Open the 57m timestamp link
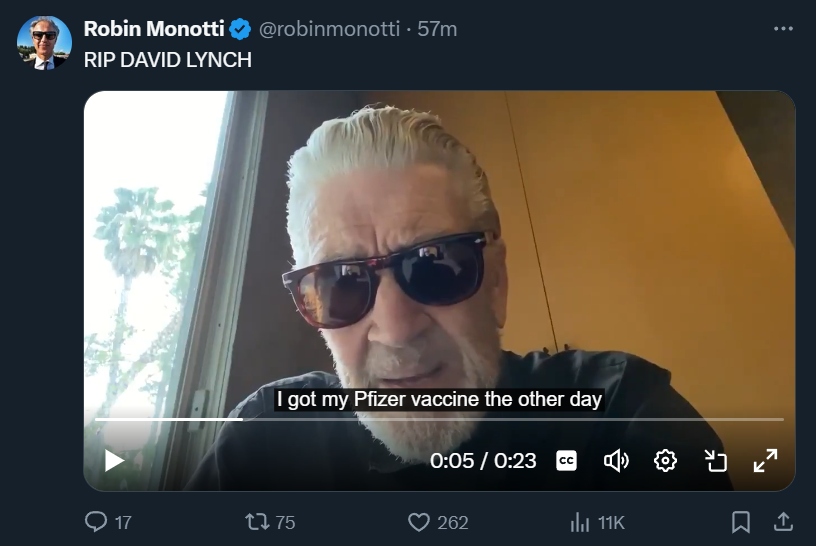Viewport: 816px width, 546px height. 437,29
